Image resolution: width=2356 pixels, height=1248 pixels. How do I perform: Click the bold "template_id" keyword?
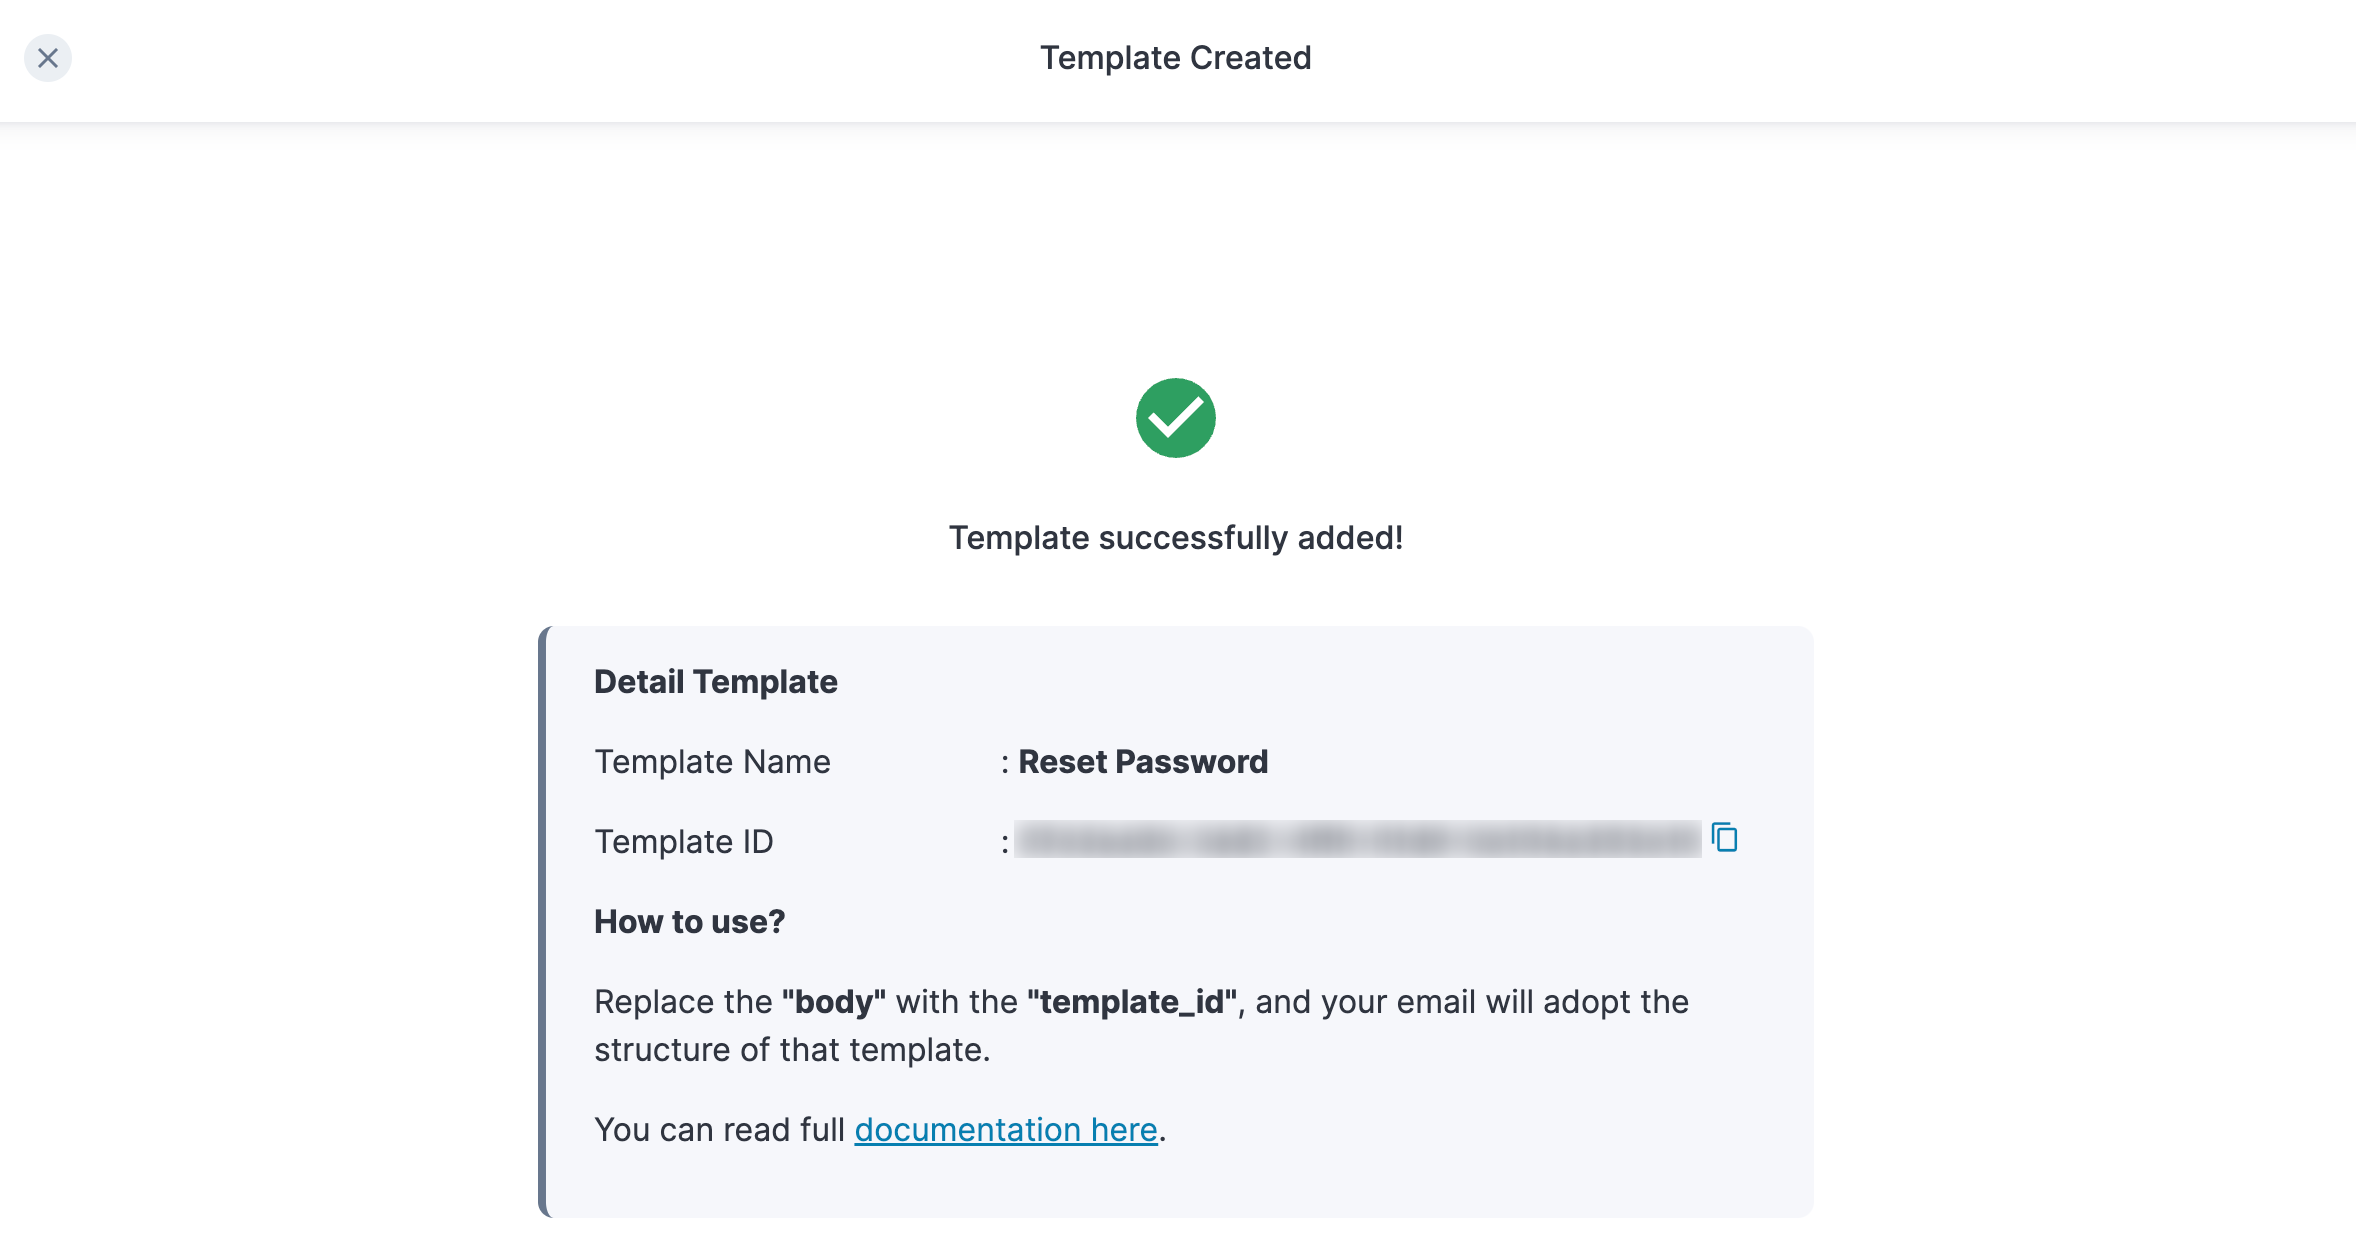[x=1132, y=1002]
